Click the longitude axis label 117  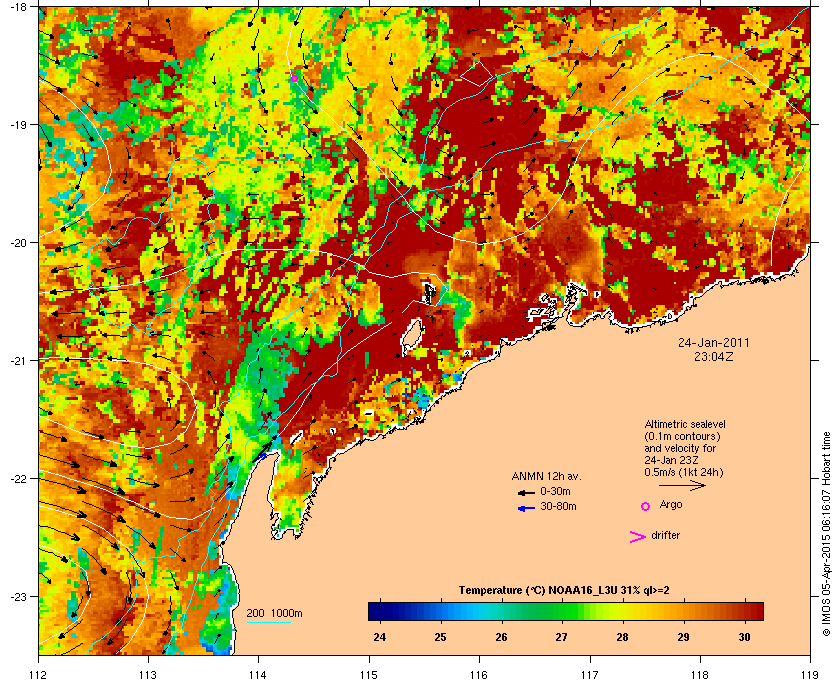point(590,675)
